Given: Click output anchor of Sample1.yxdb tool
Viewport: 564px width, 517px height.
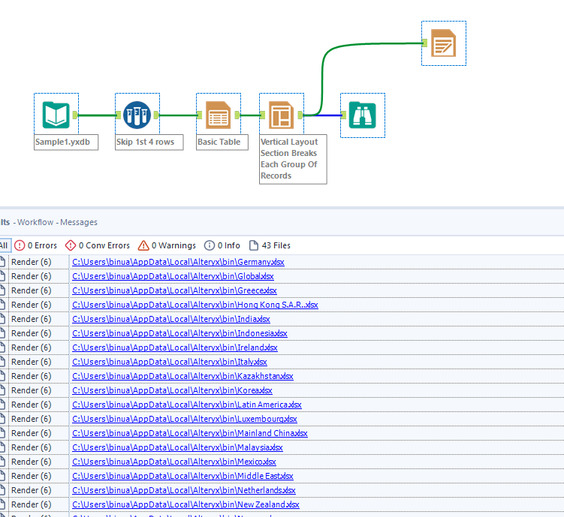Looking at the screenshot, I should [75, 115].
